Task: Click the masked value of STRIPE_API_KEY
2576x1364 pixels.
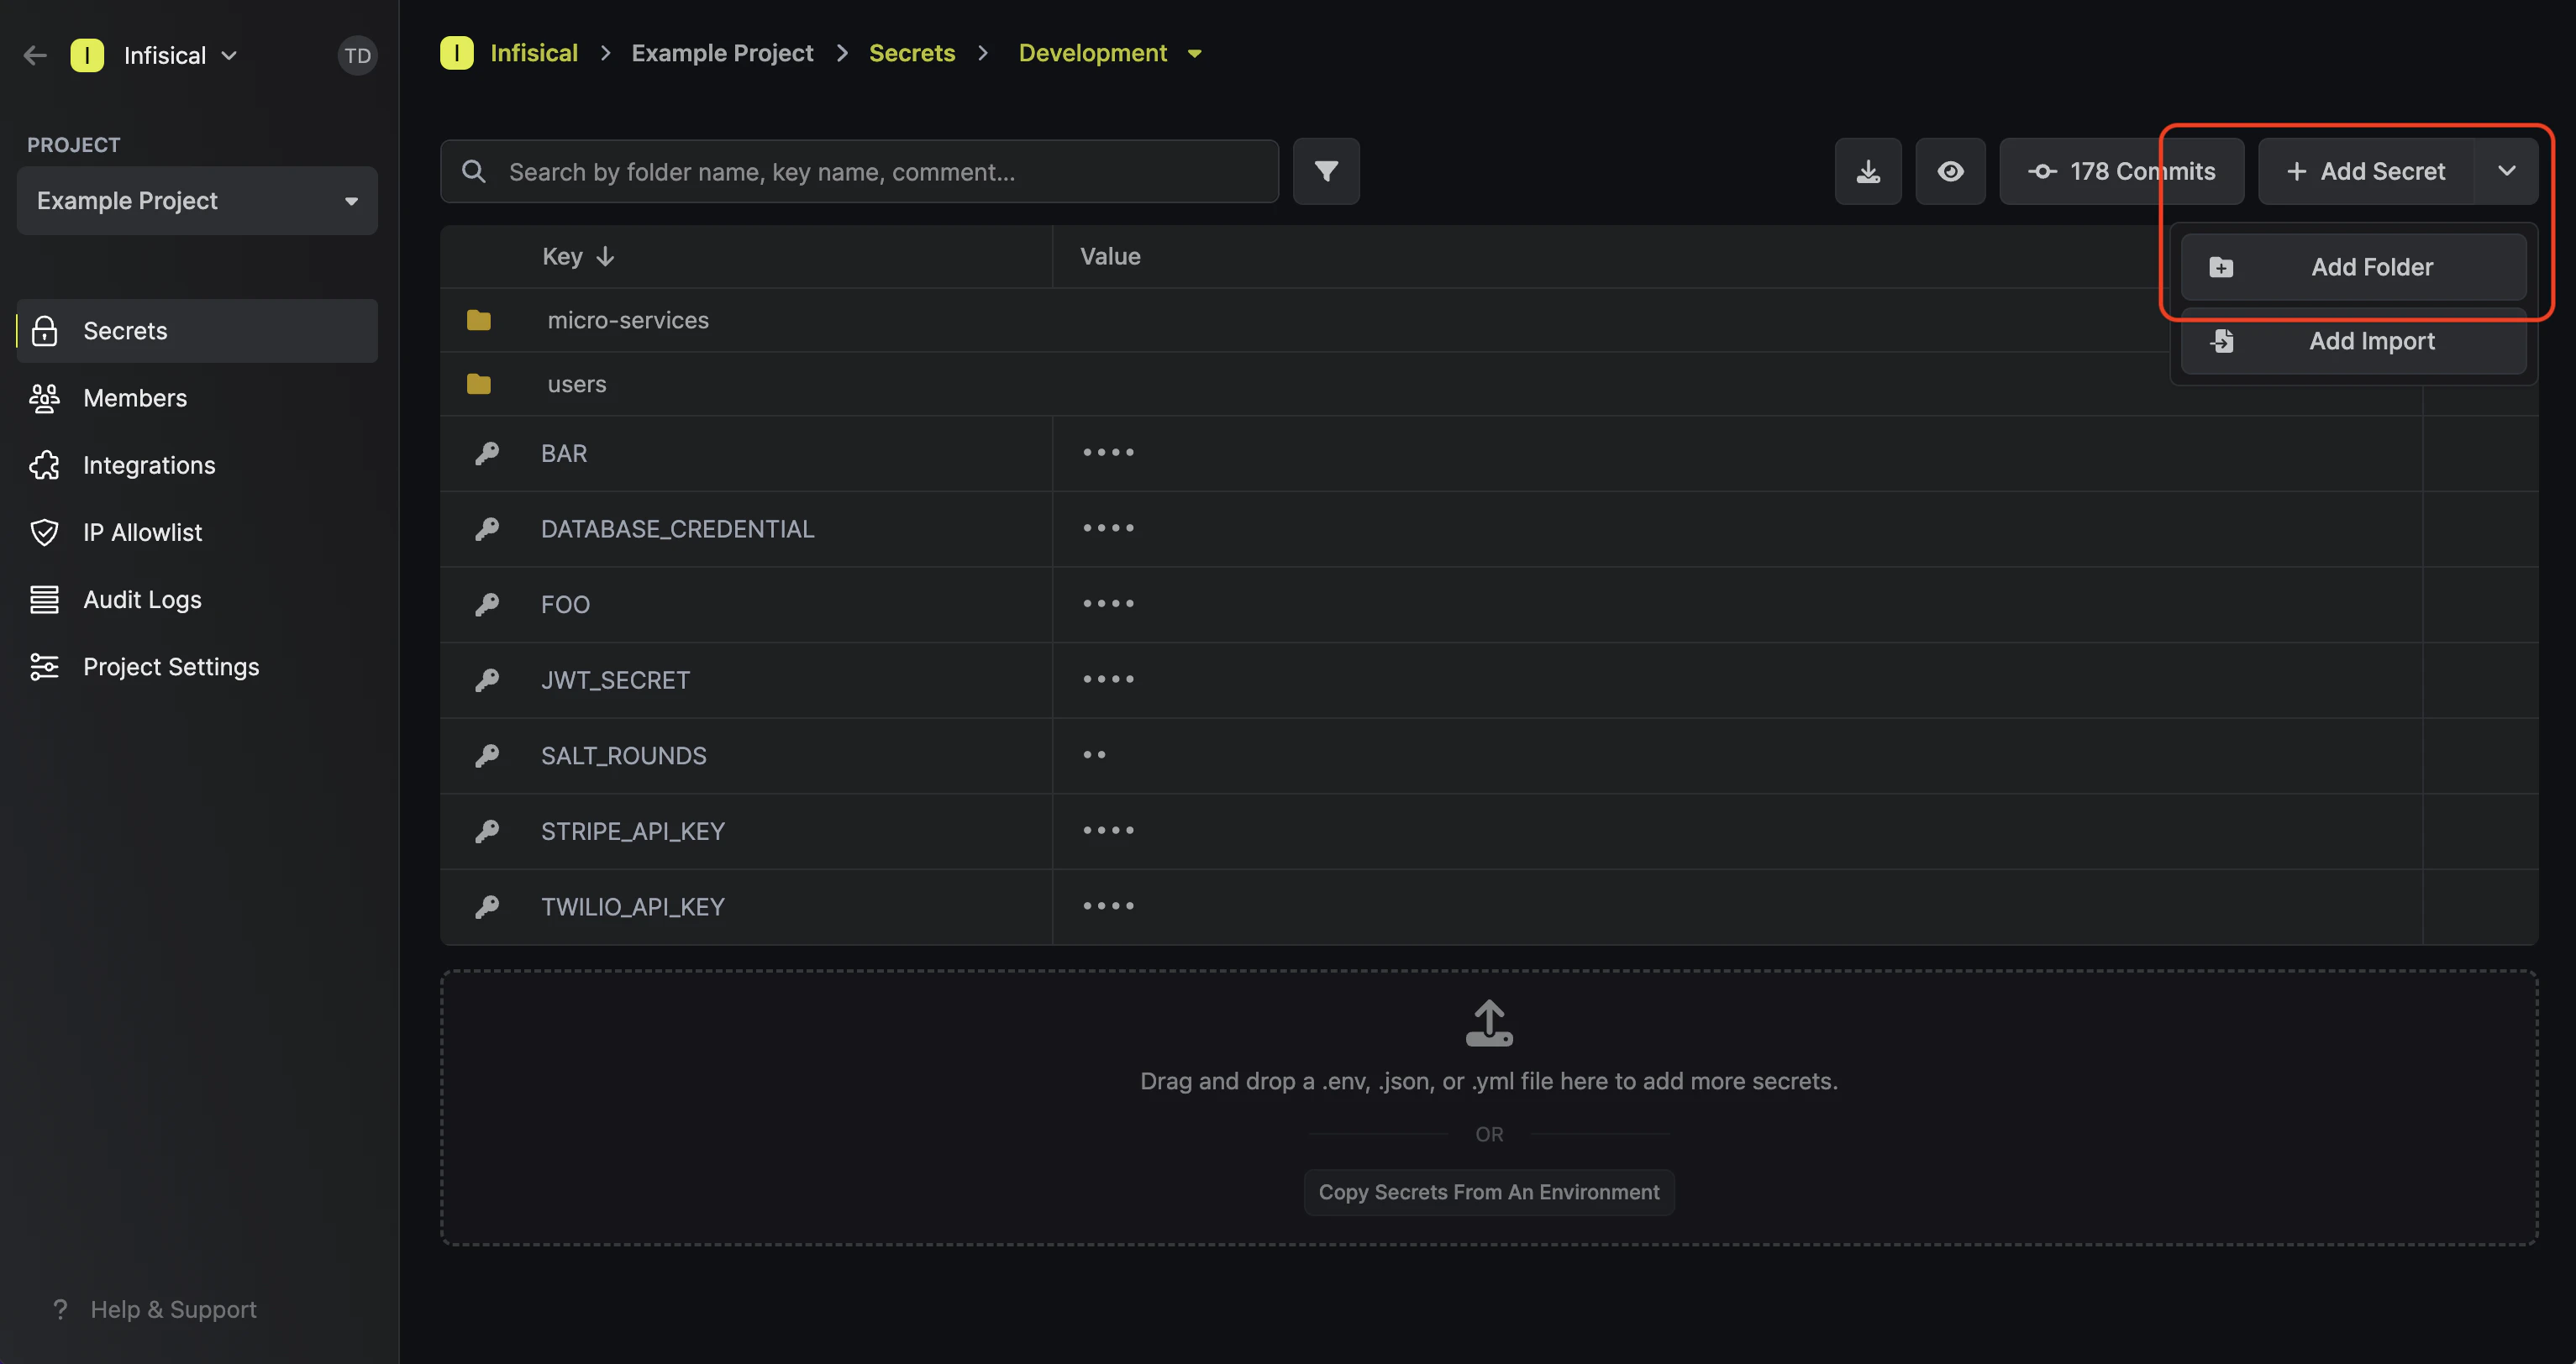Action: pyautogui.click(x=1108, y=831)
